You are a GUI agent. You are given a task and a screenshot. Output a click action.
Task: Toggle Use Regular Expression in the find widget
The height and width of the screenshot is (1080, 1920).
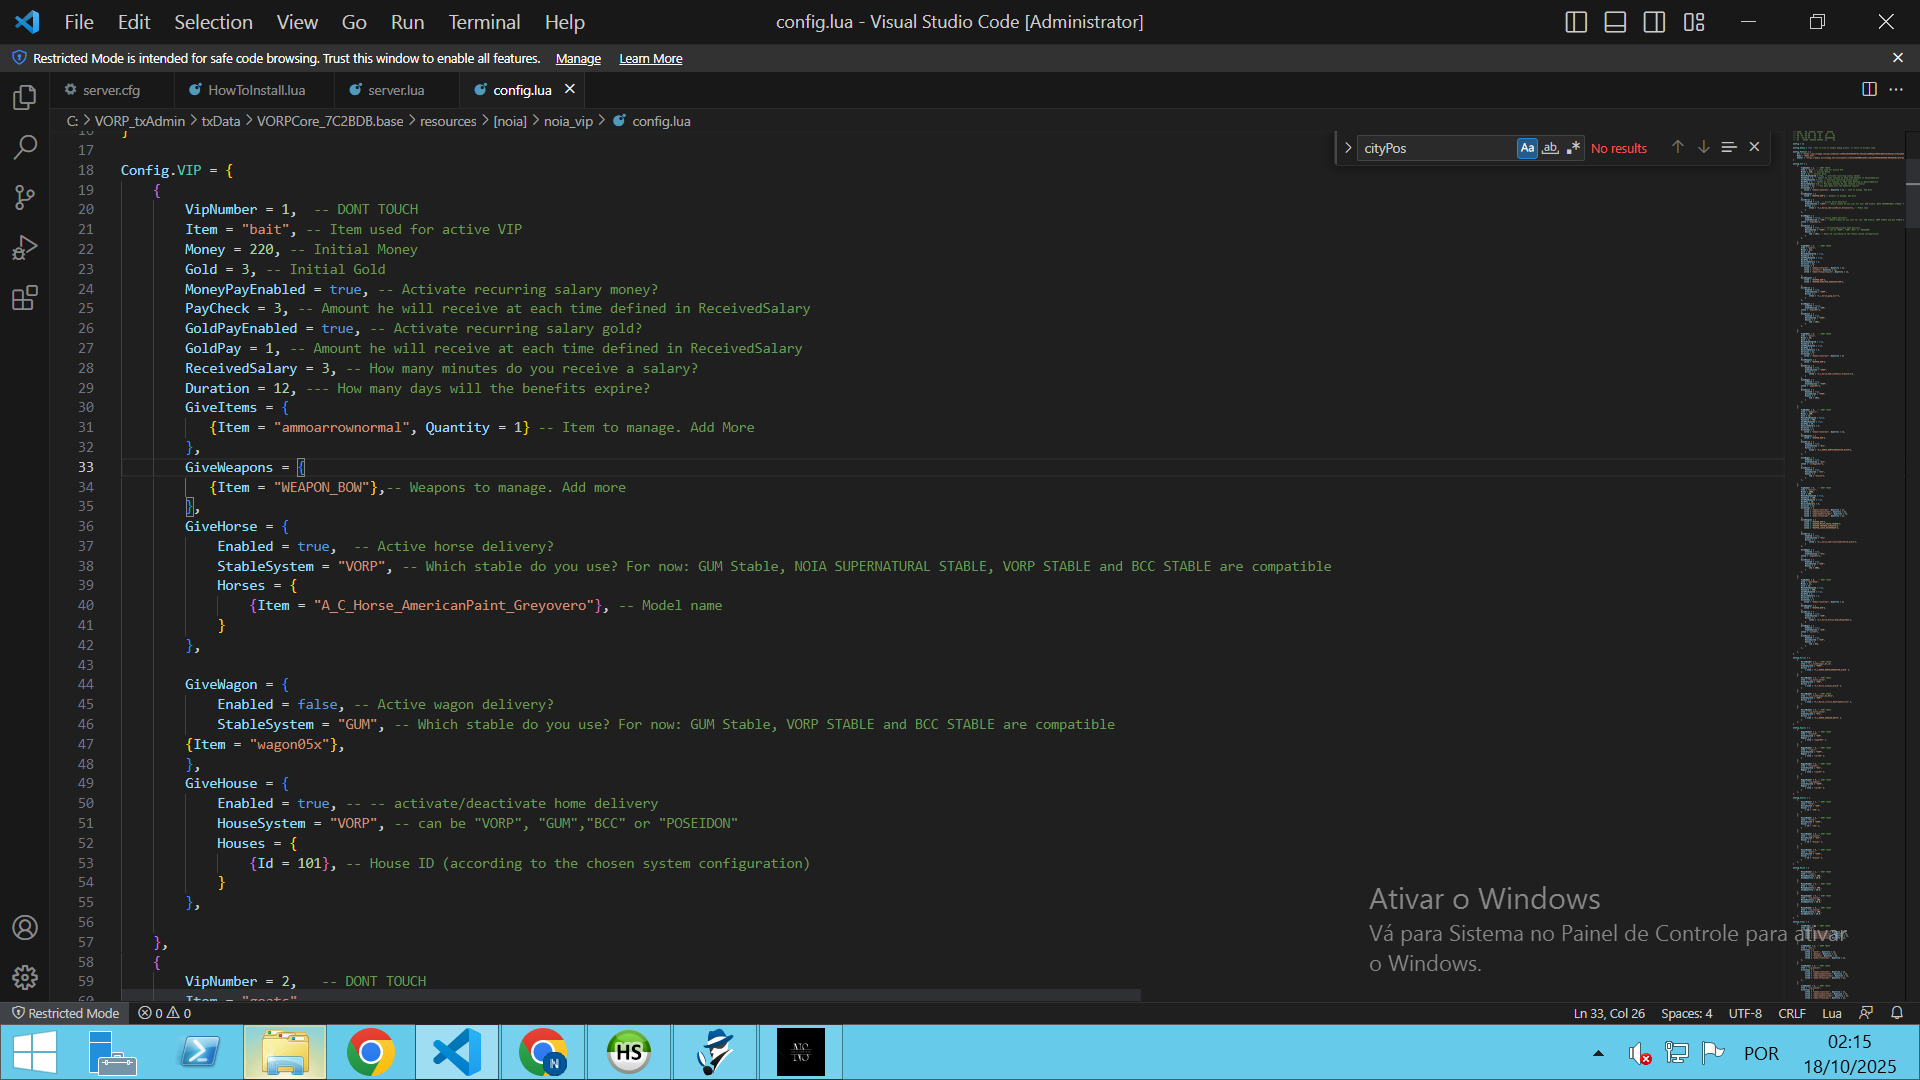click(x=1573, y=148)
